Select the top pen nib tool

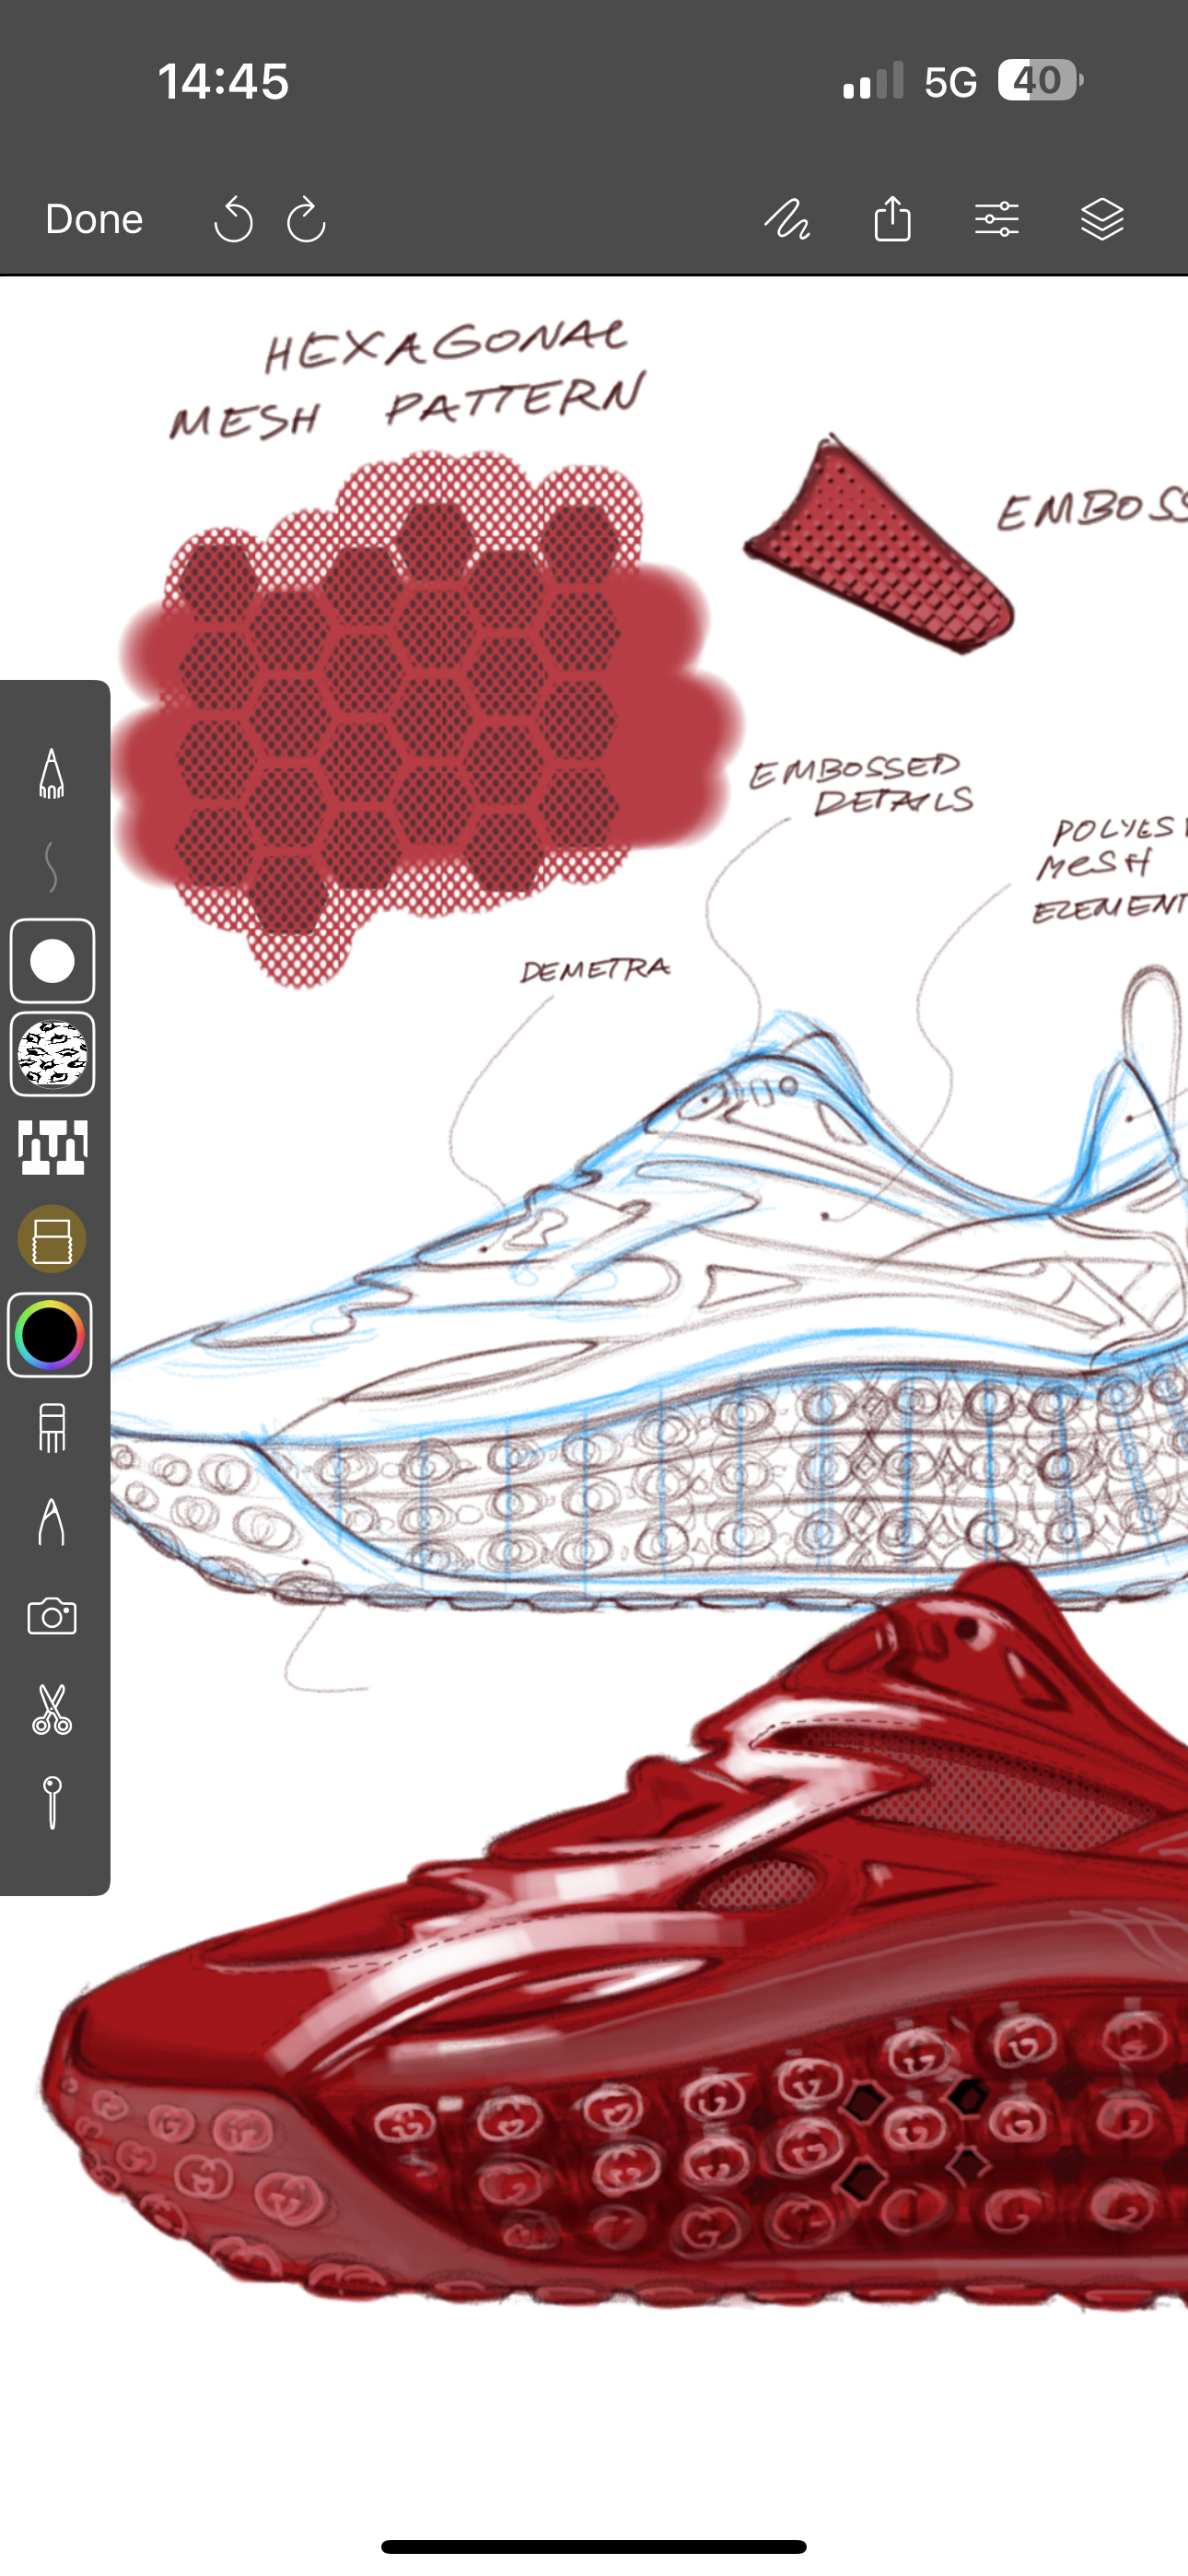tap(52, 773)
